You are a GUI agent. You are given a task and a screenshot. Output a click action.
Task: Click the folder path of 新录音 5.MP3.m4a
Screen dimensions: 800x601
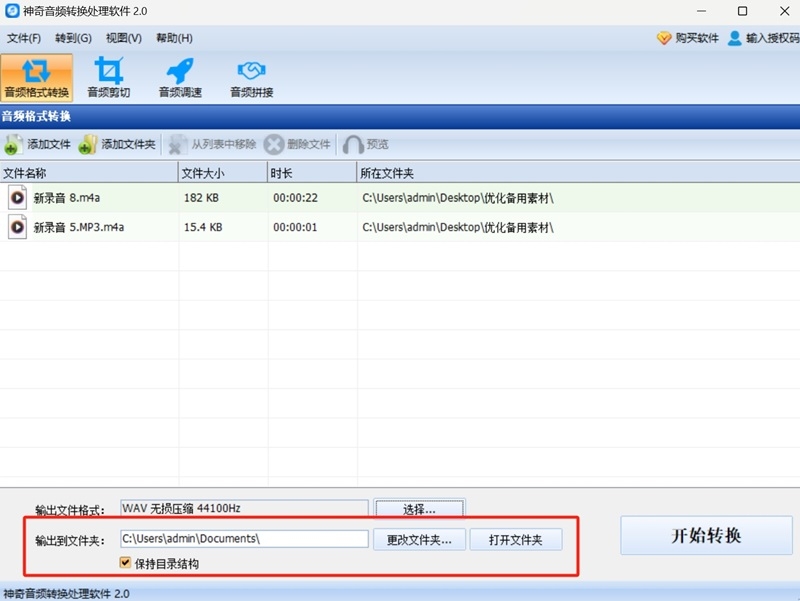458,227
